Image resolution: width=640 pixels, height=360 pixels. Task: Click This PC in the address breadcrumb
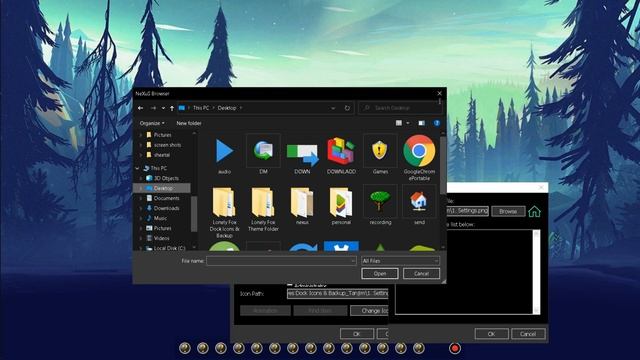(201, 108)
